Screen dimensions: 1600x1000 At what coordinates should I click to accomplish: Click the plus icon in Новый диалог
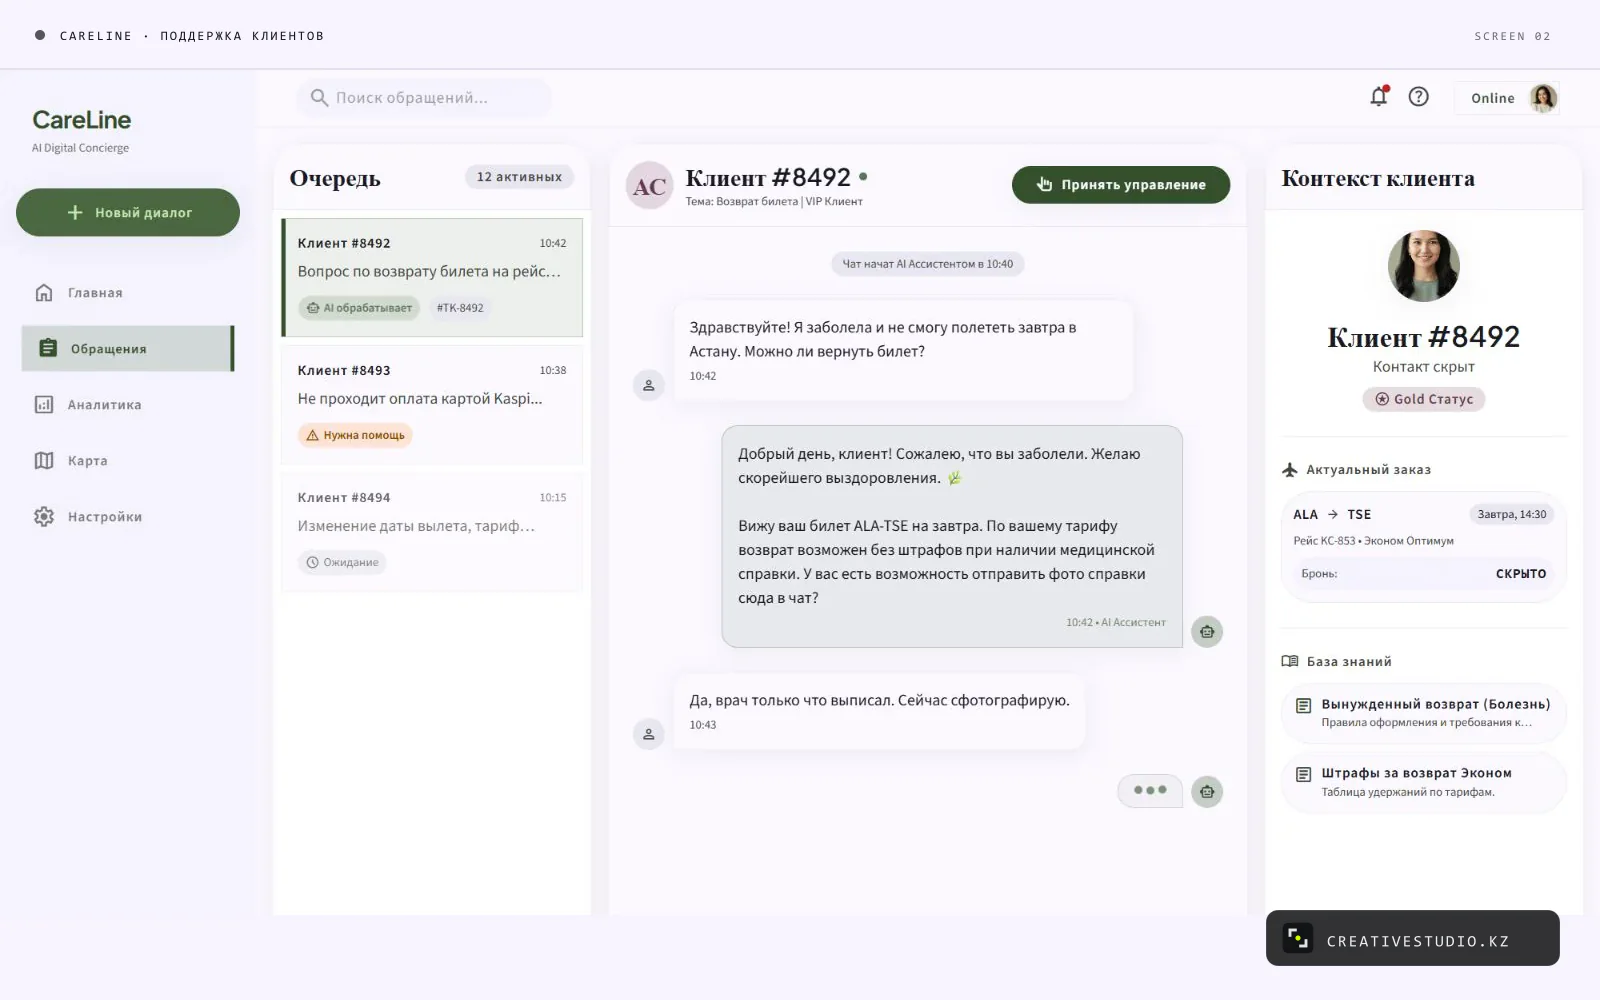pyautogui.click(x=75, y=212)
